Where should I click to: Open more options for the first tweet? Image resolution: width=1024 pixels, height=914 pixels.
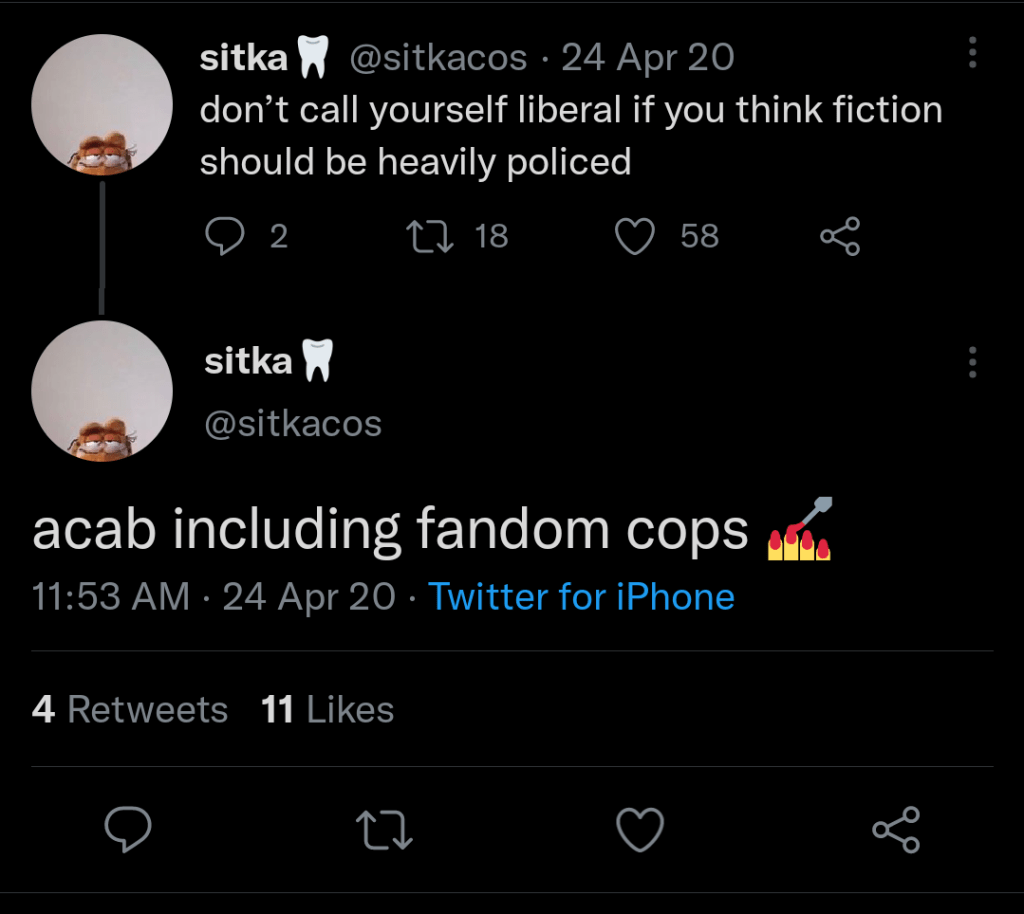(972, 53)
